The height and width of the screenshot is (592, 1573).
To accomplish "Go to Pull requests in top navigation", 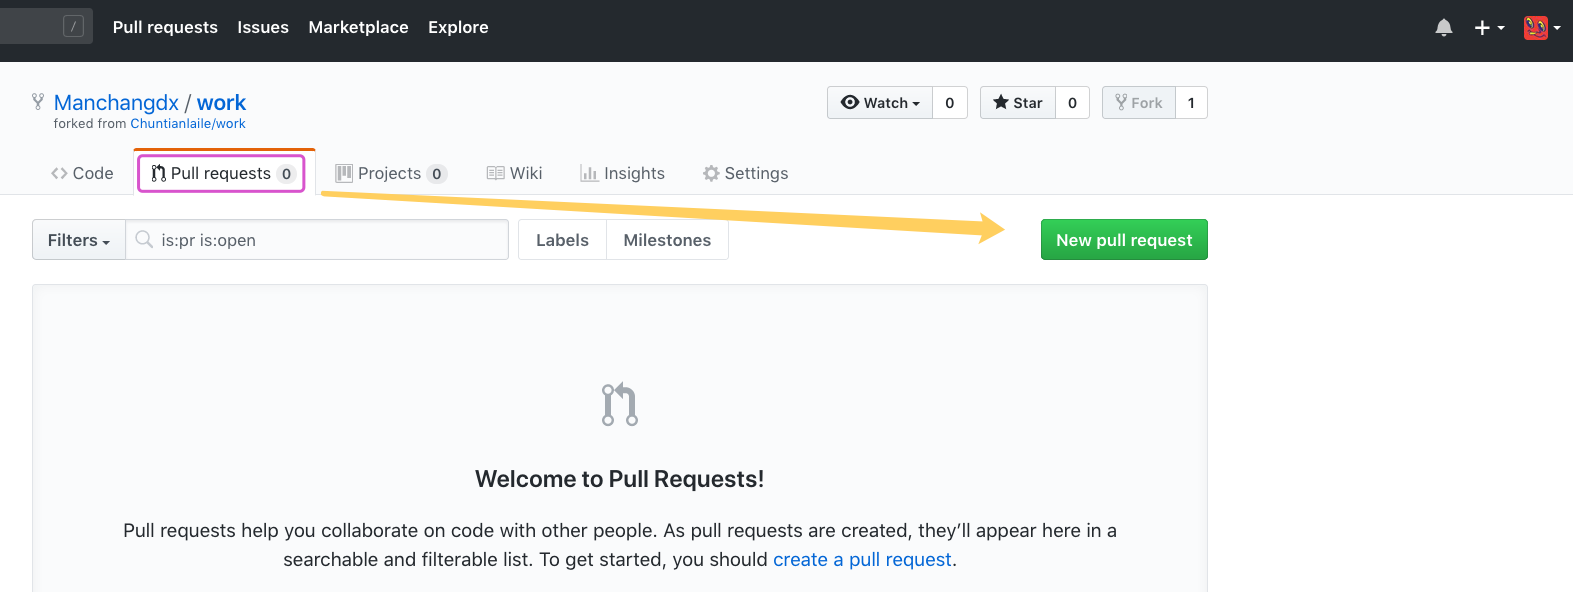I will 165,27.
